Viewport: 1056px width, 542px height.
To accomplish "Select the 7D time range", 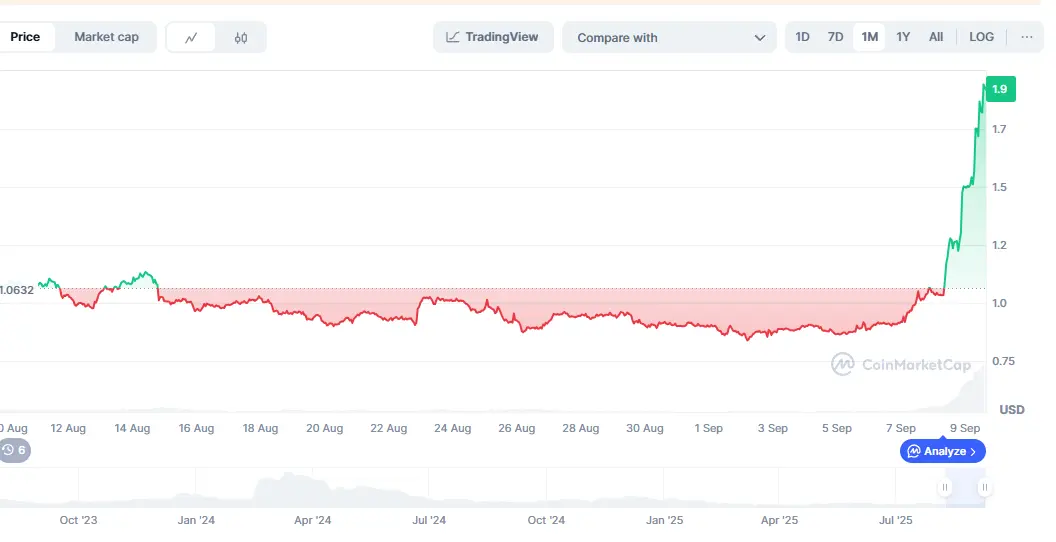I will (835, 37).
